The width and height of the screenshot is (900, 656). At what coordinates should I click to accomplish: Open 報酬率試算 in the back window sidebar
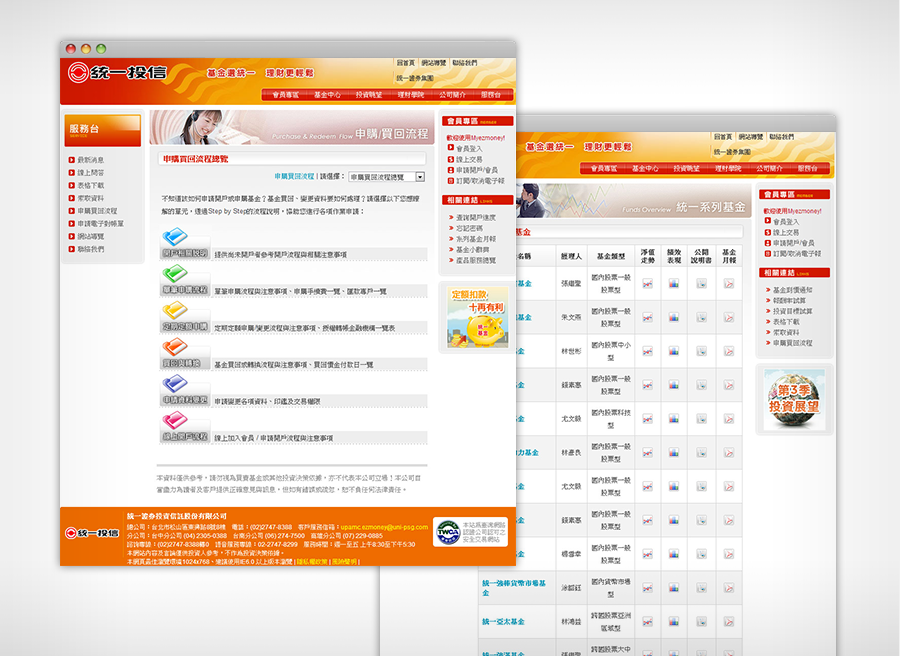point(789,300)
